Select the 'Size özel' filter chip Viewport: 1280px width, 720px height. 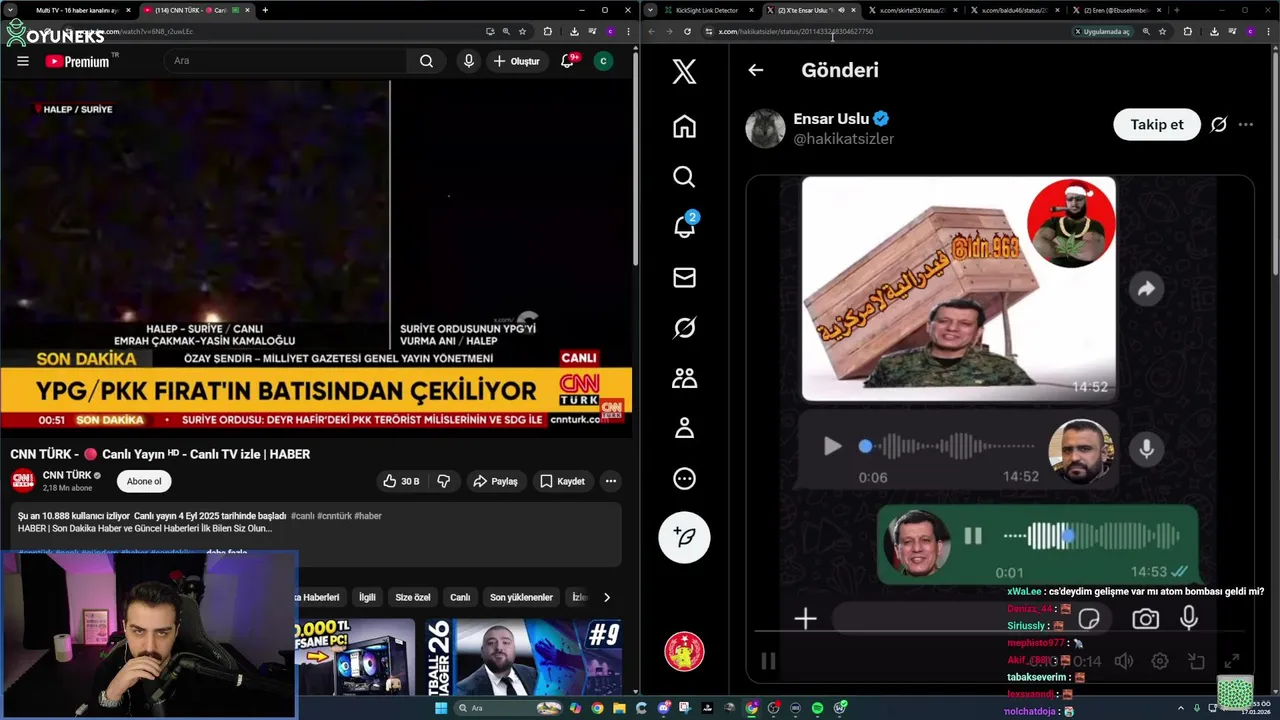(x=412, y=597)
